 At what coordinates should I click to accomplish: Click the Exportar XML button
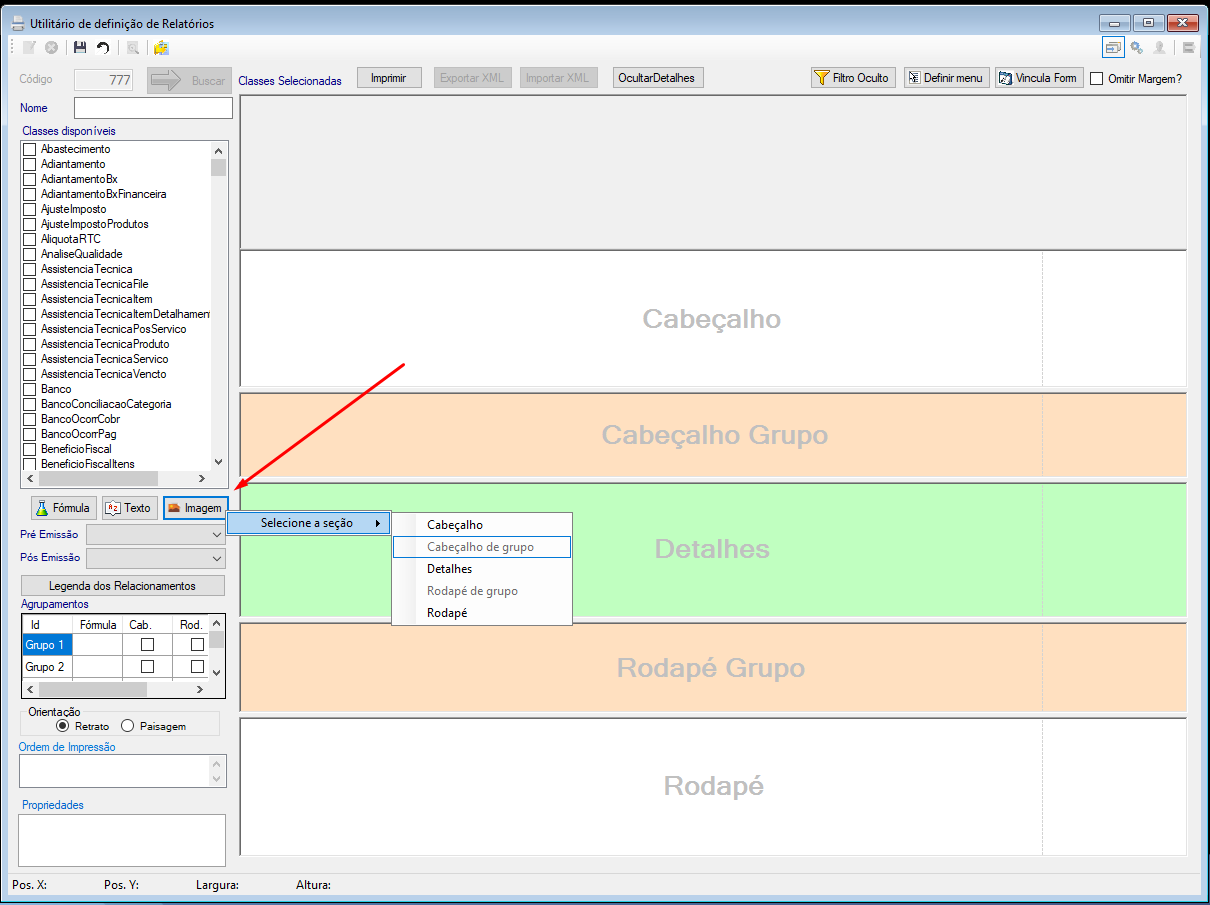tap(472, 78)
